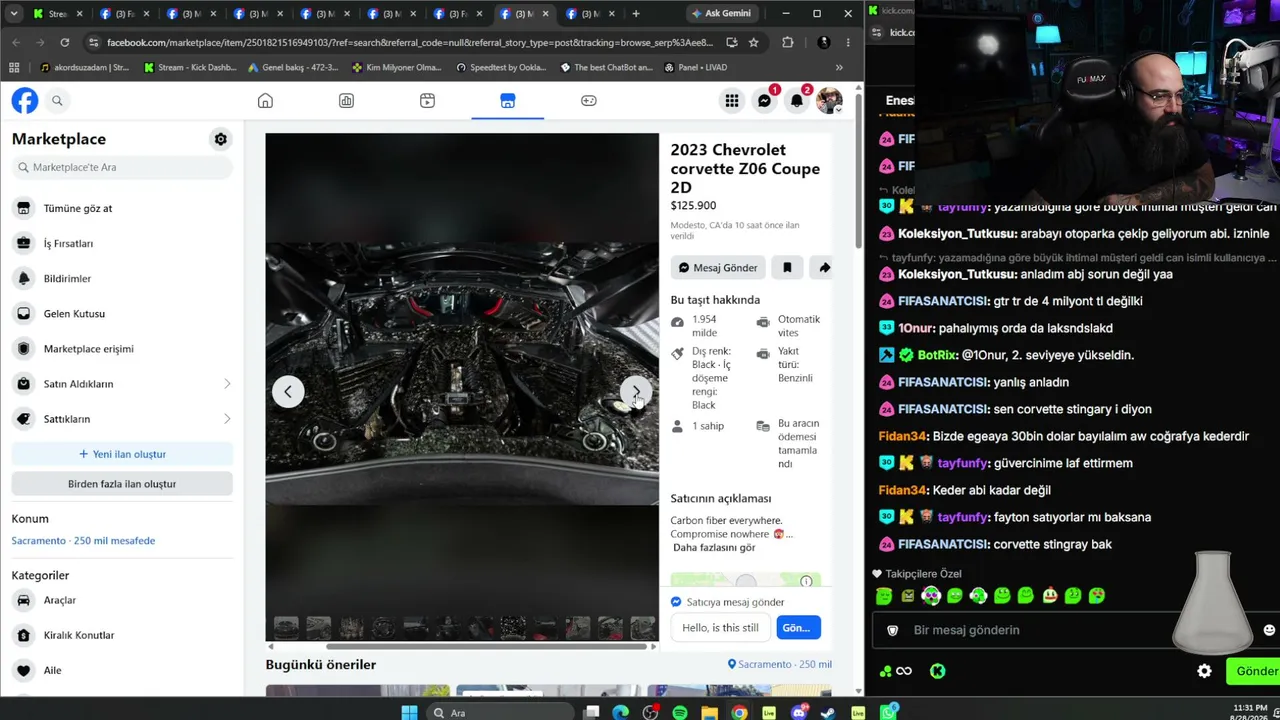Click the map info icon
1280x720 pixels.
(806, 581)
